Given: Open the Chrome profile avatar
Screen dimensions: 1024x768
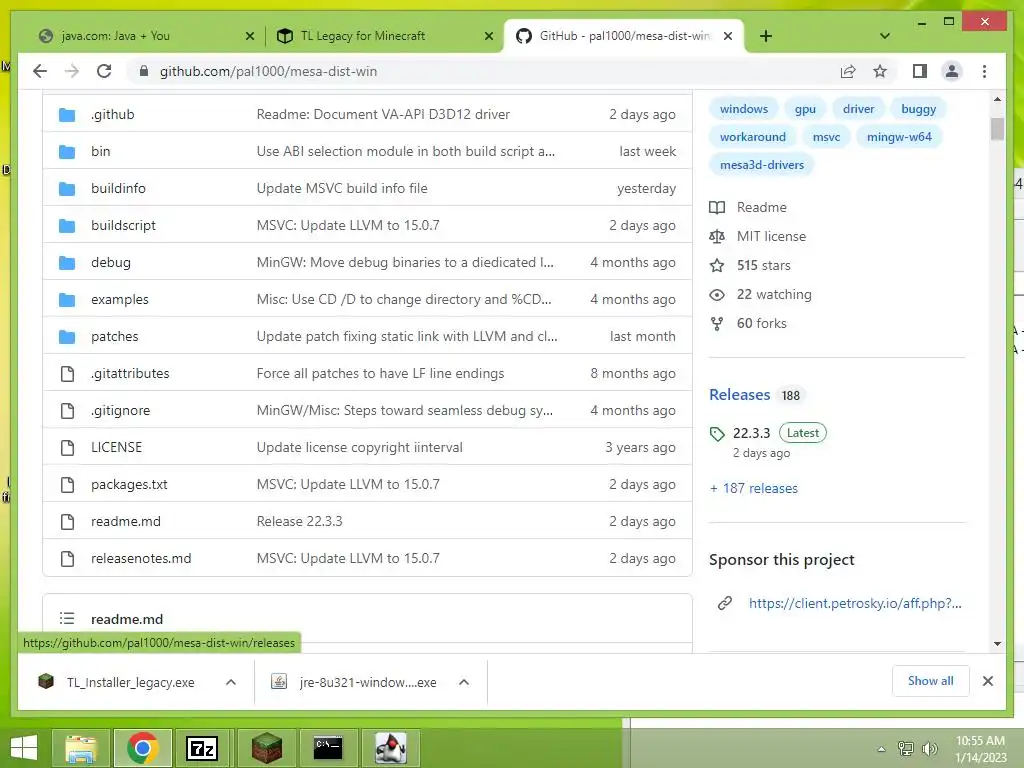Looking at the screenshot, I should pos(952,71).
